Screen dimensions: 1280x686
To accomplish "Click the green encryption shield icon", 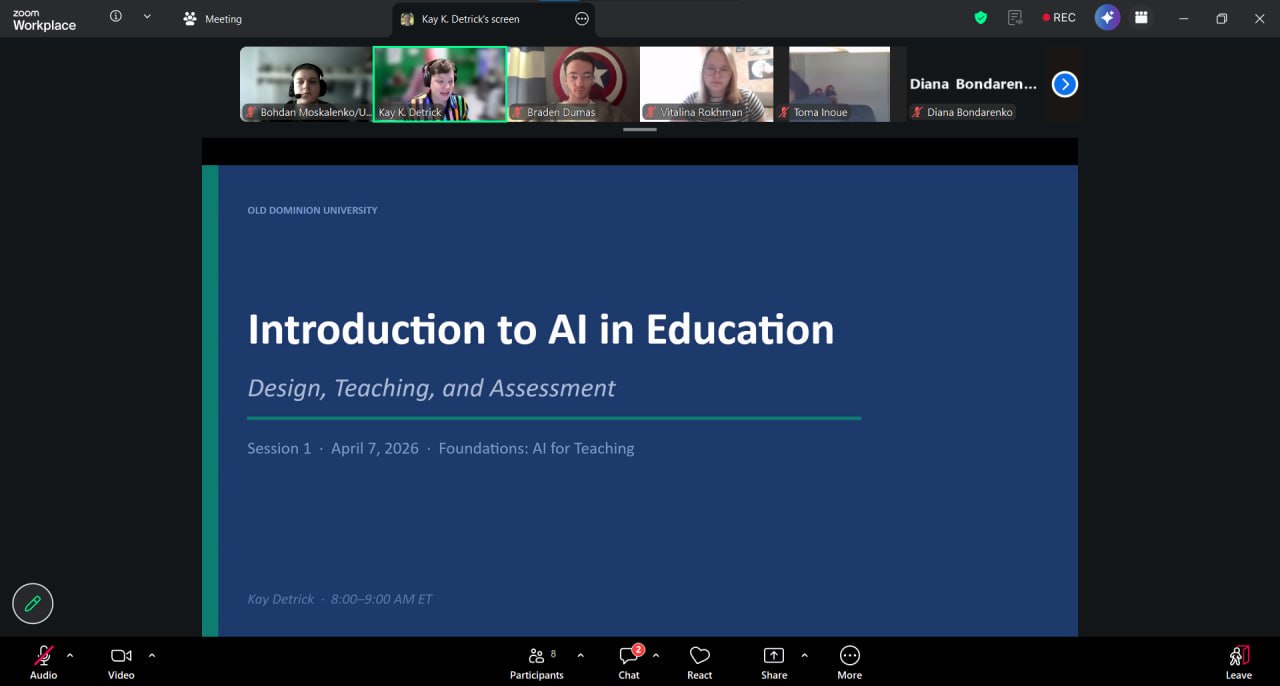I will pyautogui.click(x=981, y=18).
